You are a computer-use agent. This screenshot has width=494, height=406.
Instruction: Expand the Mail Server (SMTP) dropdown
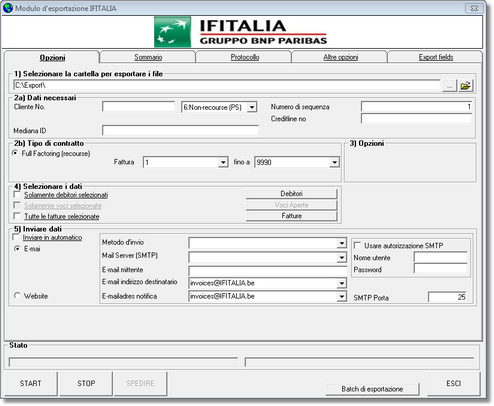coord(341,257)
